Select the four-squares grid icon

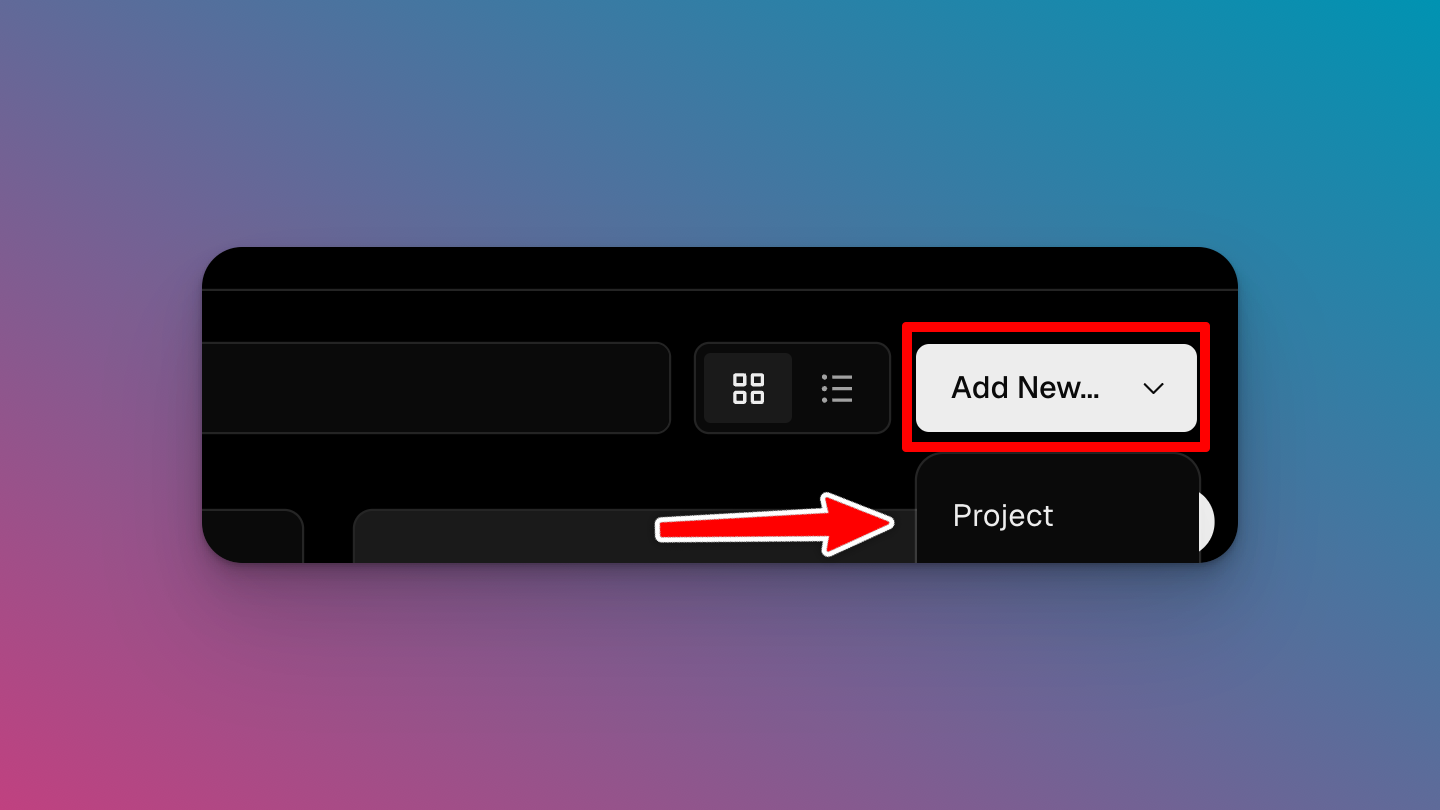tap(748, 388)
